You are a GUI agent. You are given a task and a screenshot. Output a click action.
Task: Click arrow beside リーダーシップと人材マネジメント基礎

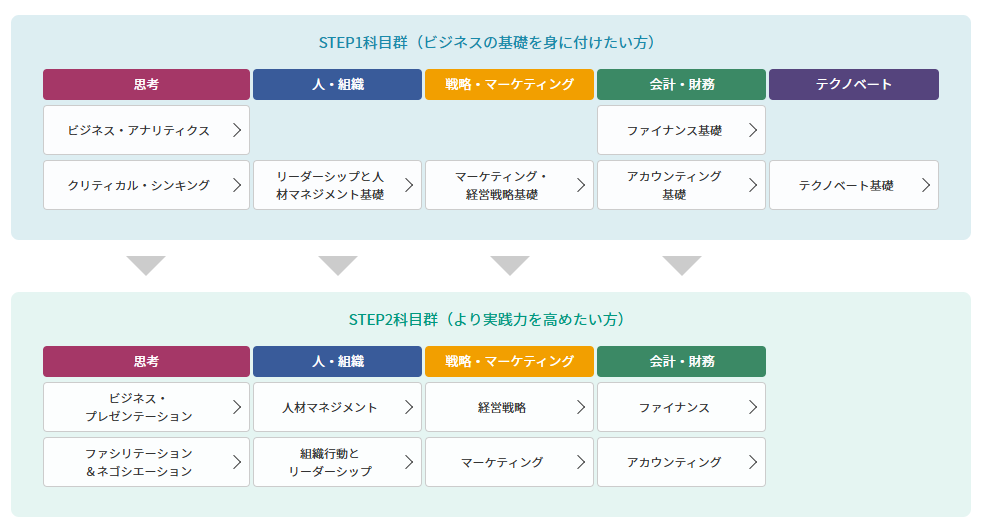408,185
